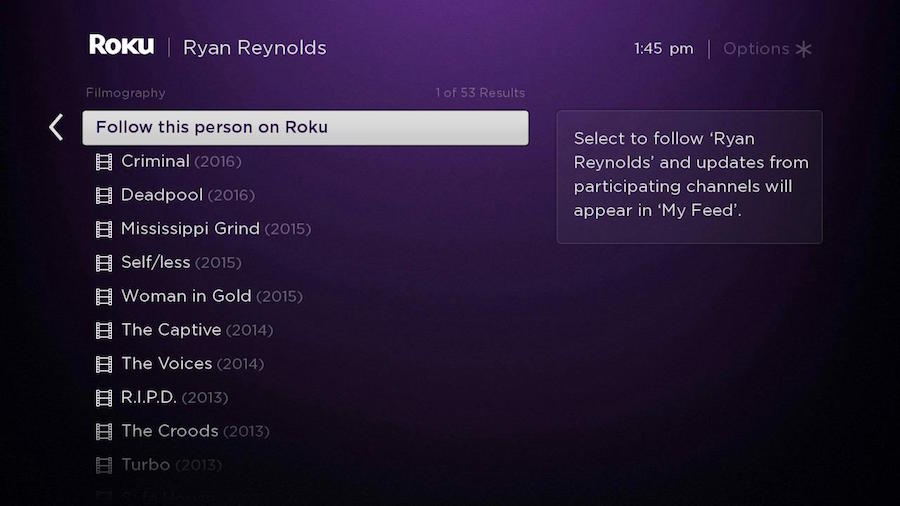Screen dimensions: 900x506
Task: Click the film icon next to R.I.P.D.
Action: (104, 398)
